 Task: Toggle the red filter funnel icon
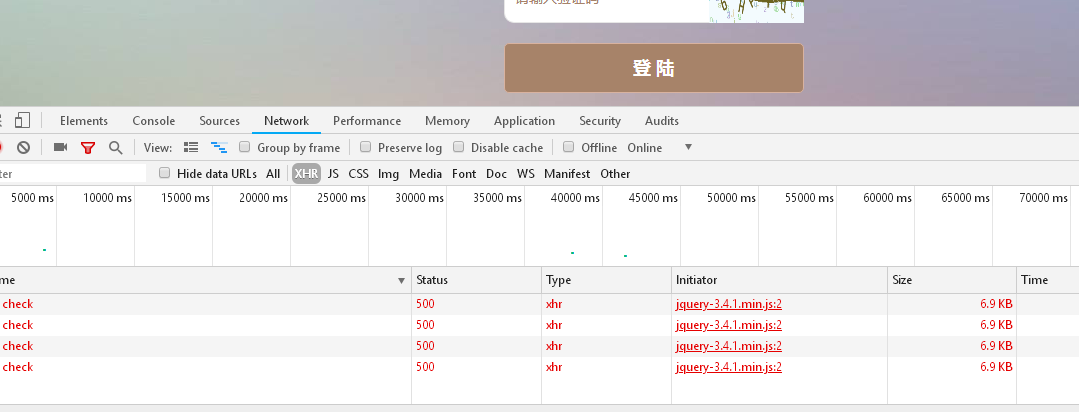click(x=87, y=147)
